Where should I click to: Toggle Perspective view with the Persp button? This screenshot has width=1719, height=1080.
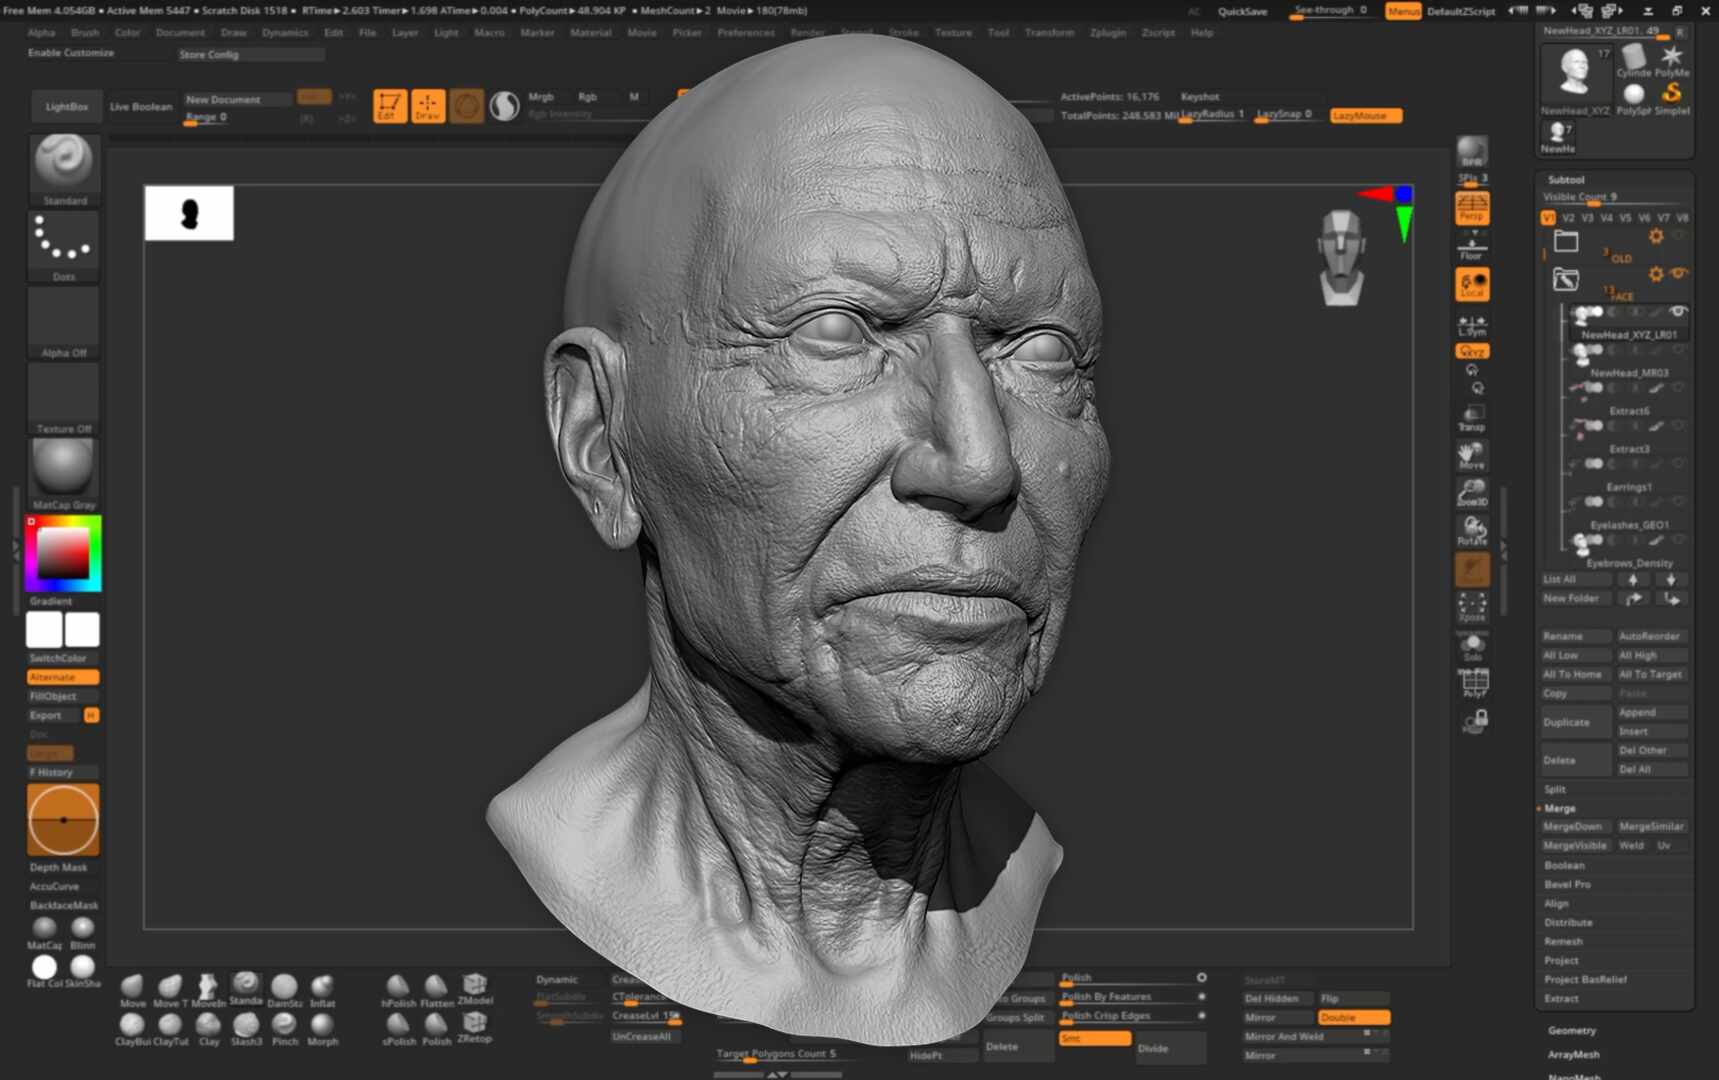pyautogui.click(x=1472, y=210)
